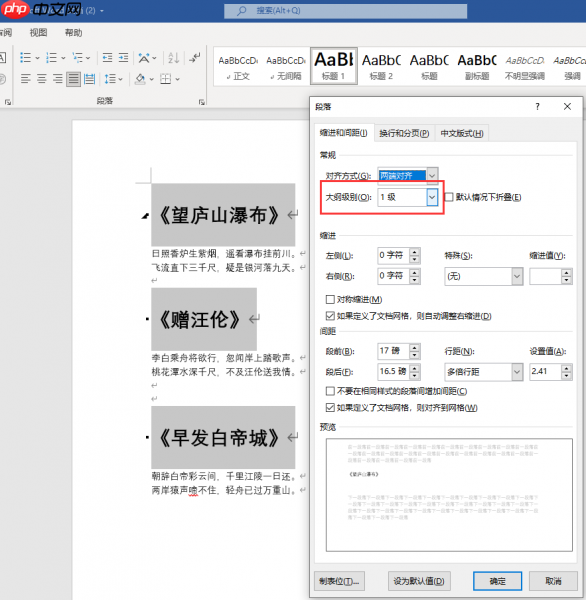This screenshot has height=600, width=586.
Task: Open the Chinese layout (Asian typography) icon
Action: (x=144, y=58)
